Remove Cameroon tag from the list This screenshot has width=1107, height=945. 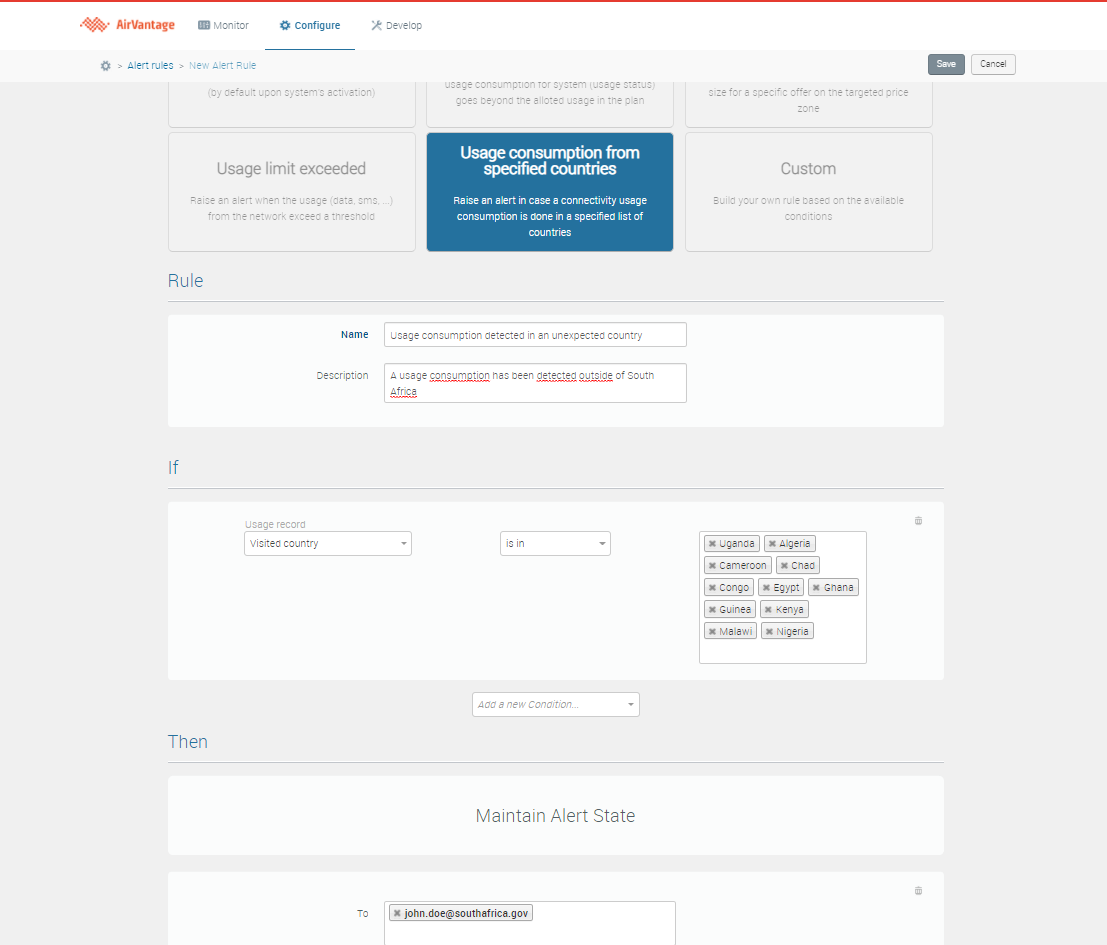tap(712, 566)
